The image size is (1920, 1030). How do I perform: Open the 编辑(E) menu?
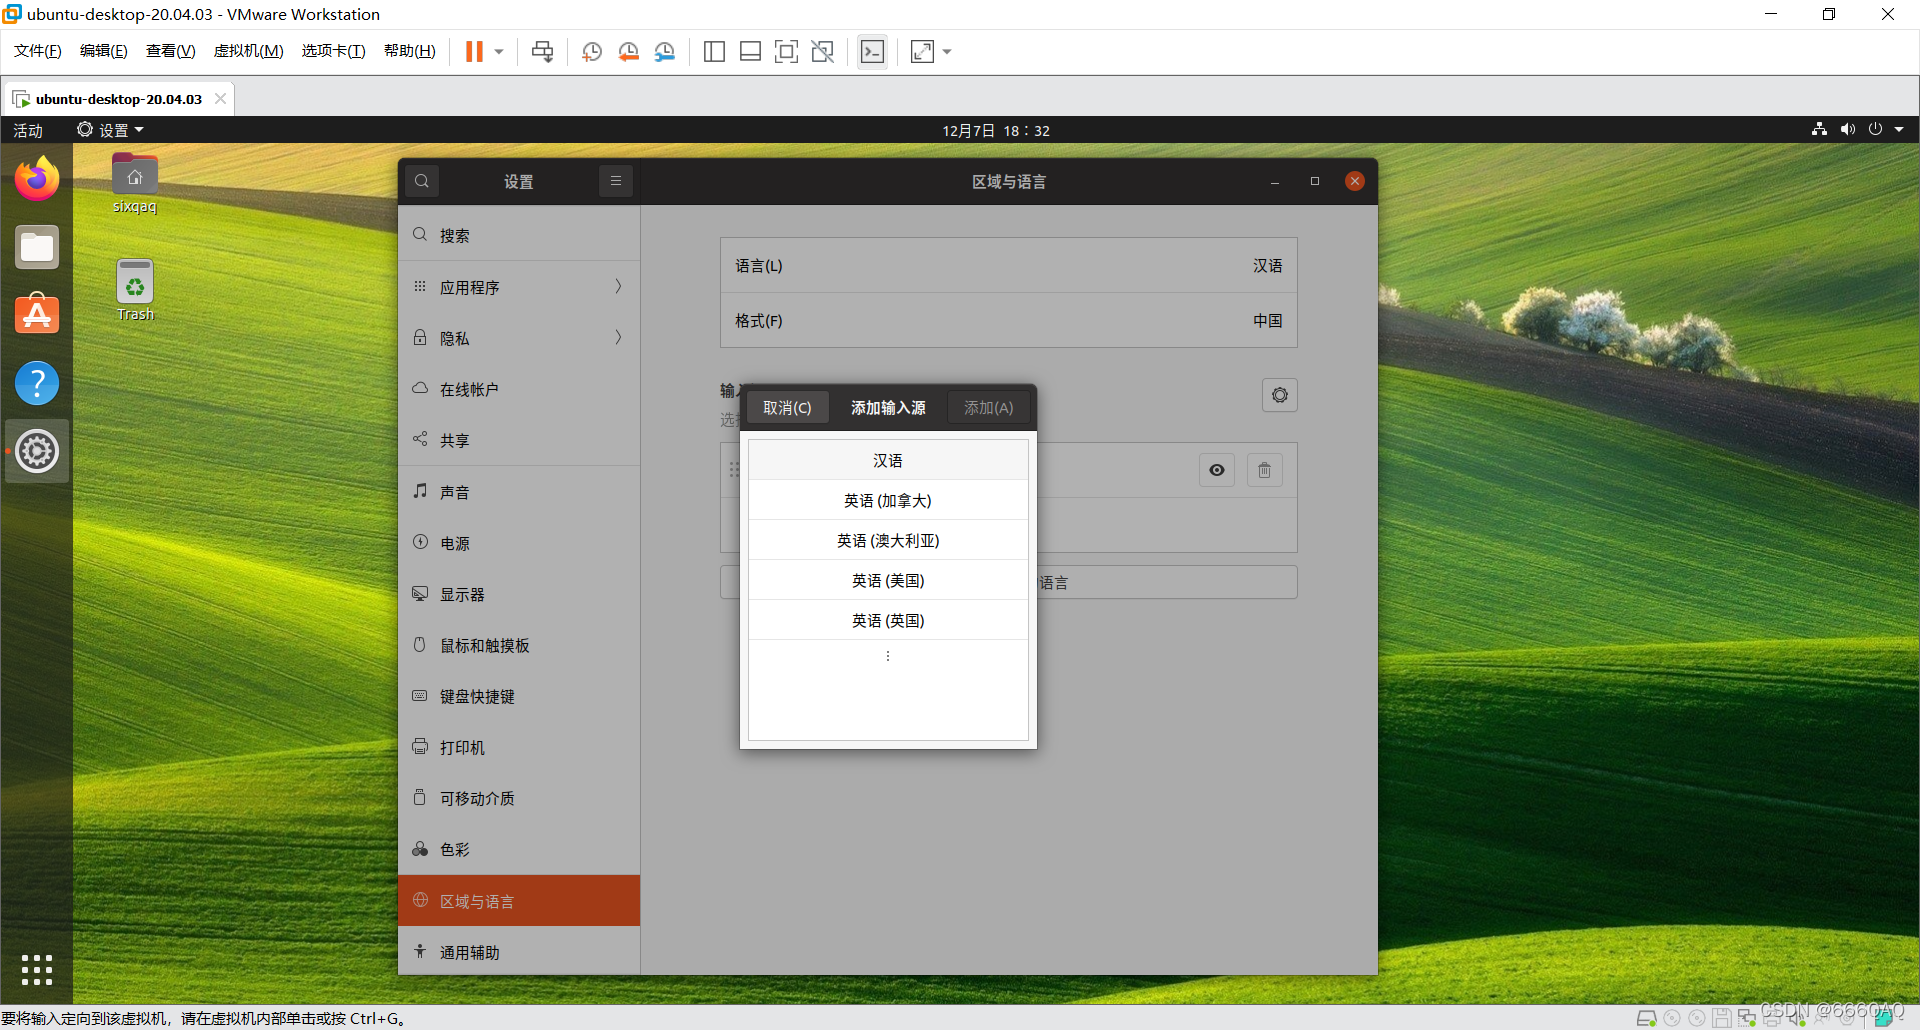coord(103,51)
